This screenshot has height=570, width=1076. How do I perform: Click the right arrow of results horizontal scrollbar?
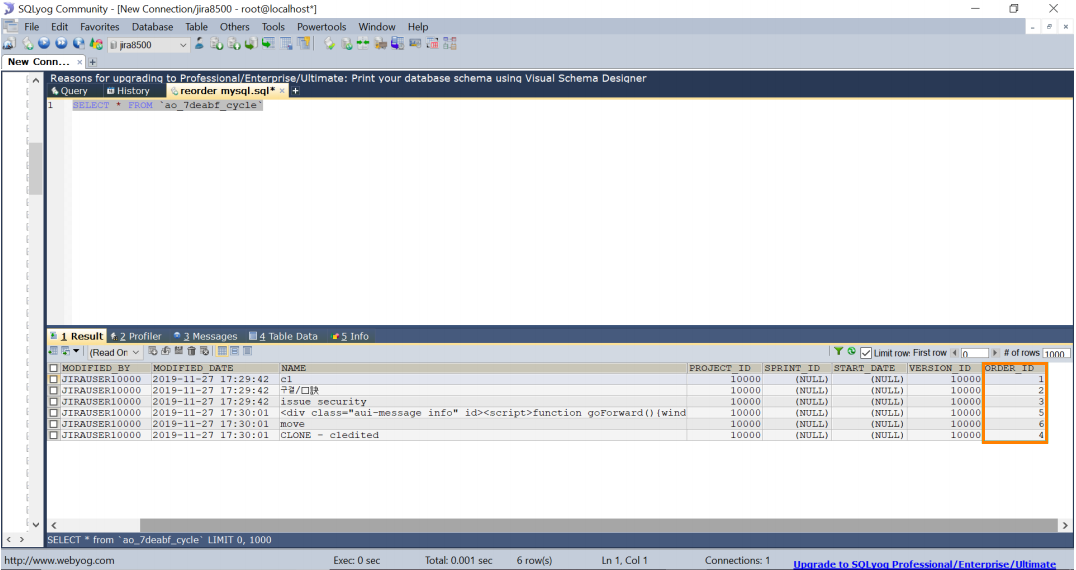1065,525
